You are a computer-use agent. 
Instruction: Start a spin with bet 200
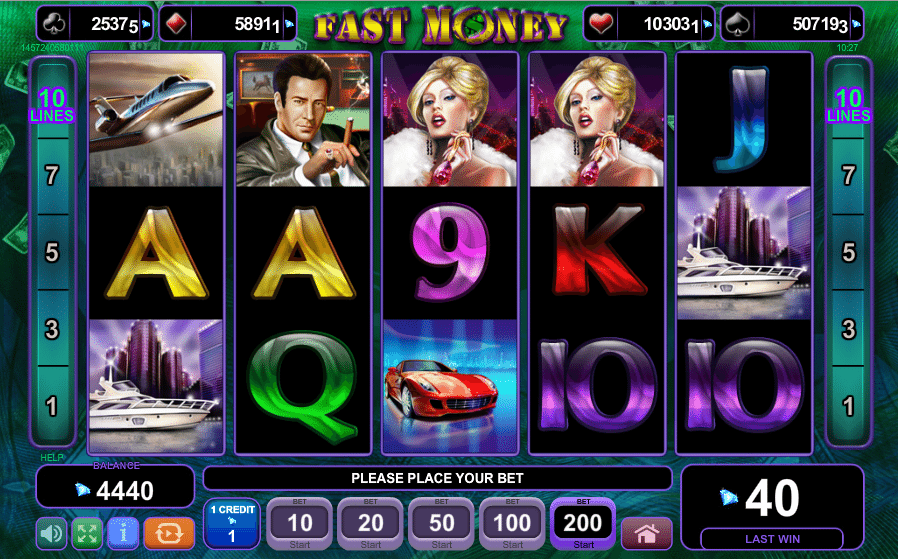click(x=583, y=523)
